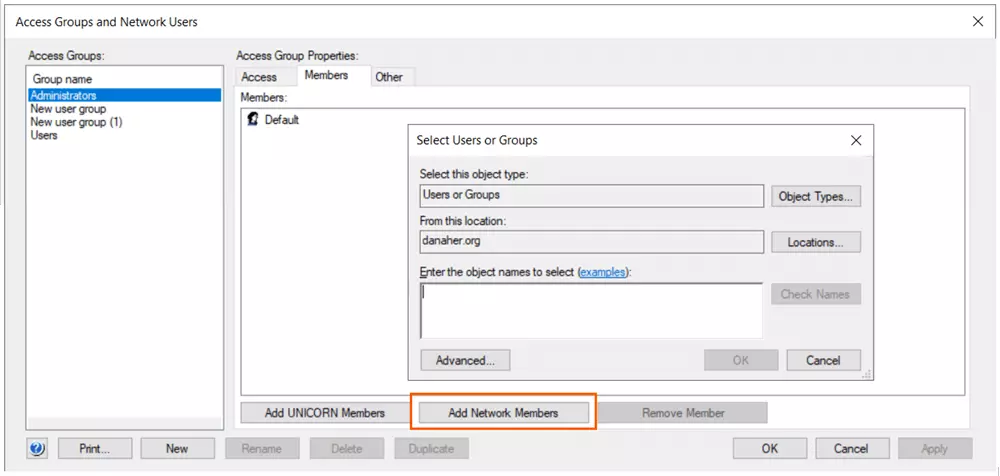This screenshot has width=1000, height=476.
Task: Click the examples hyperlink
Action: [x=606, y=272]
